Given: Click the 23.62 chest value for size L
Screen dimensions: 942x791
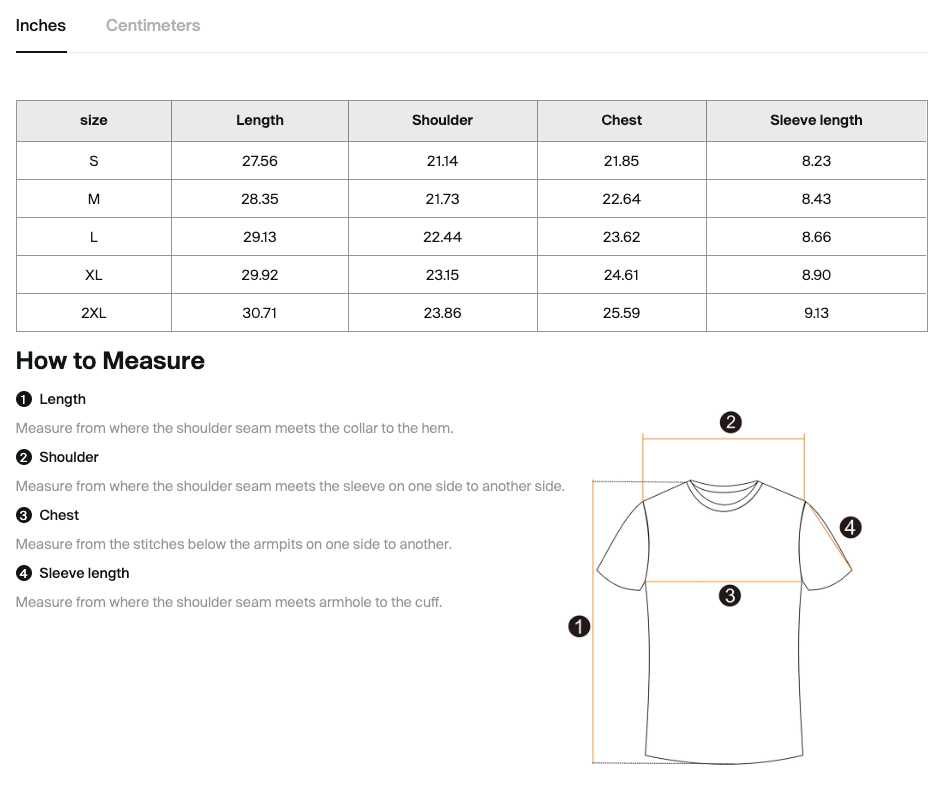Looking at the screenshot, I should pyautogui.click(x=621, y=237).
